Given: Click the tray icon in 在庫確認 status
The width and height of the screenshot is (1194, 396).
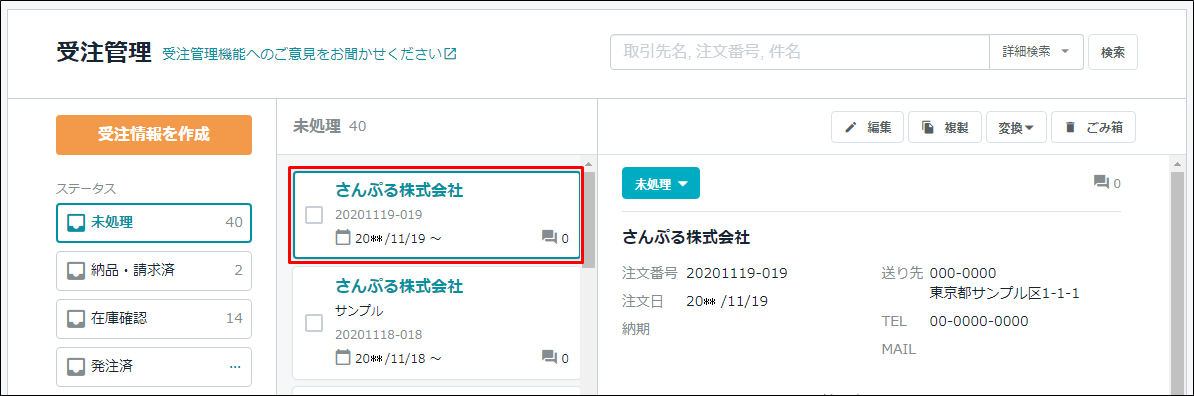Looking at the screenshot, I should 76,318.
